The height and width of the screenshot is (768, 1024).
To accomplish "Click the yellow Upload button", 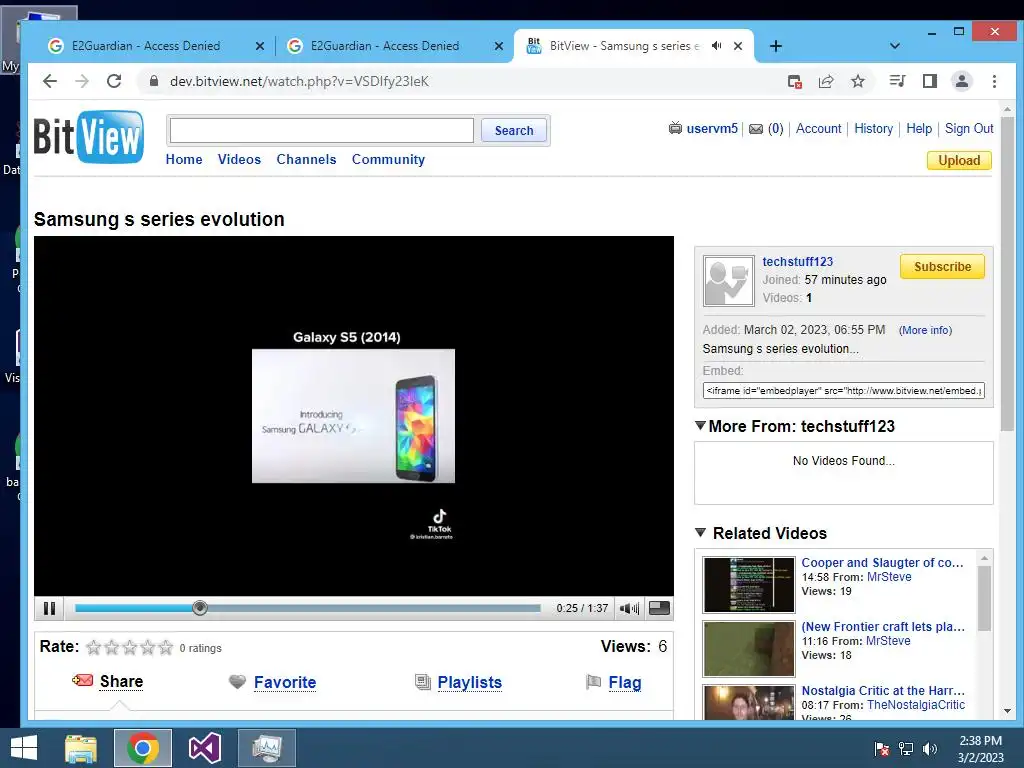I will tap(959, 161).
